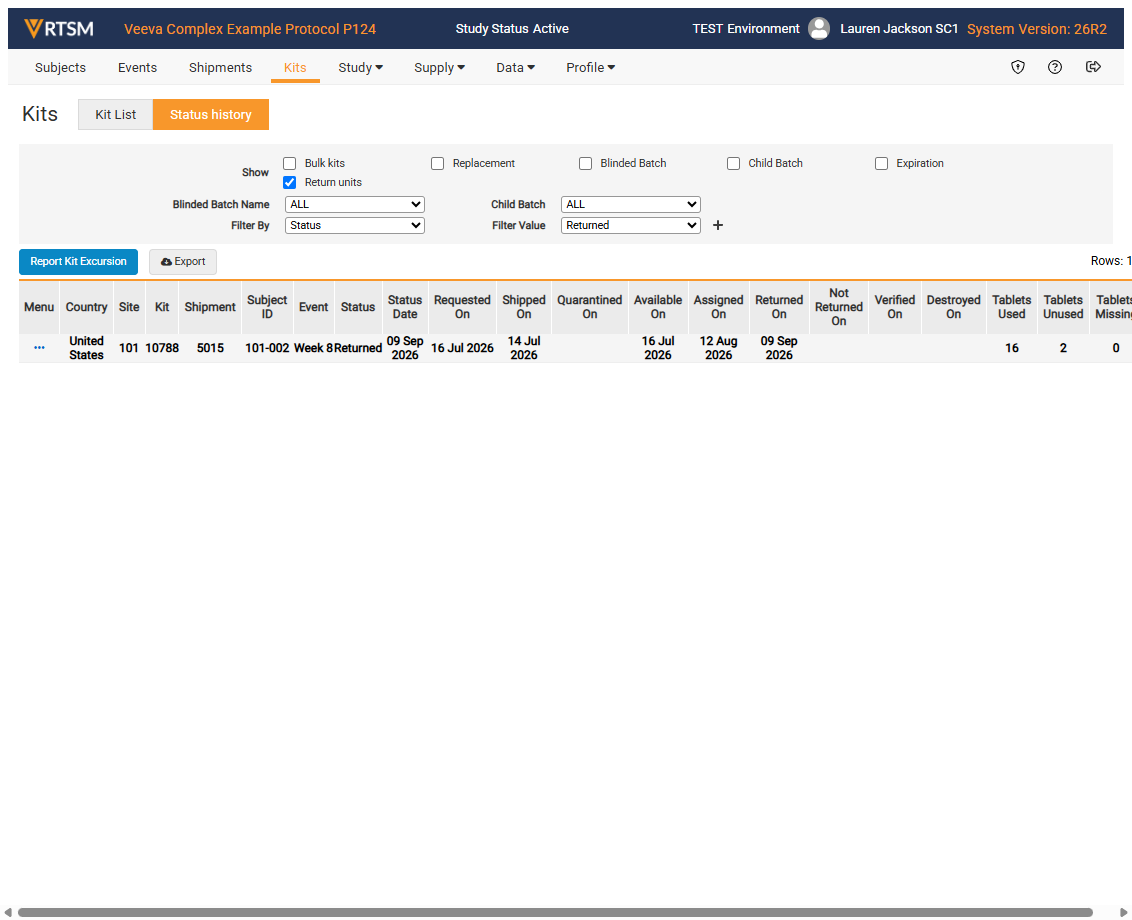
Task: Click shipment 5015 cell
Action: (x=210, y=348)
